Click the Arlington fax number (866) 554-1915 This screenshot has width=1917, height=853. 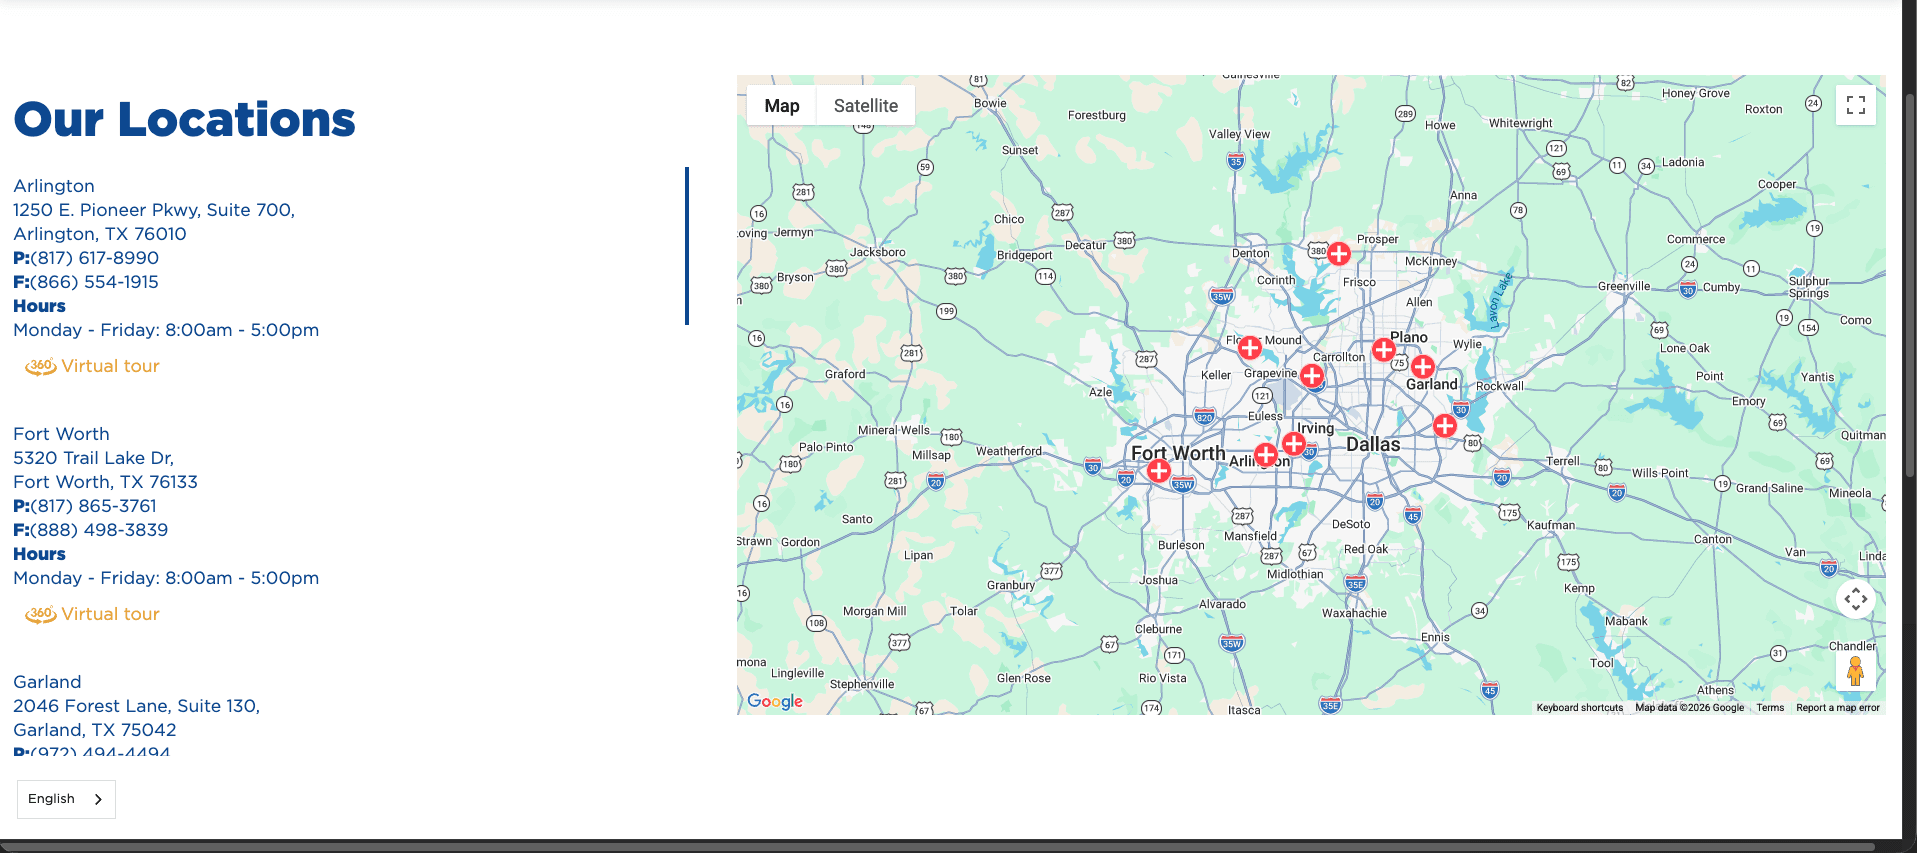pos(95,282)
